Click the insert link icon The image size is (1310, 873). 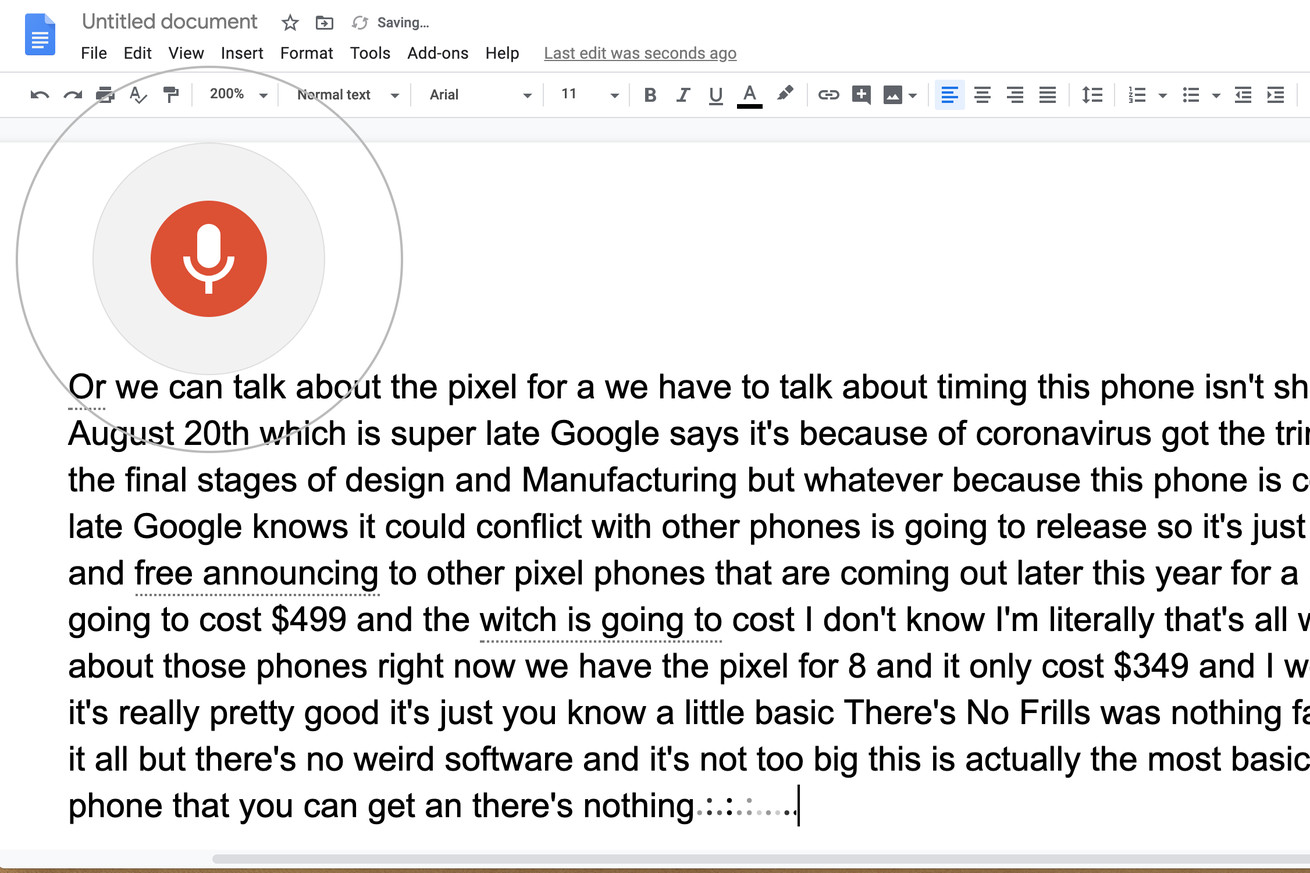(828, 95)
